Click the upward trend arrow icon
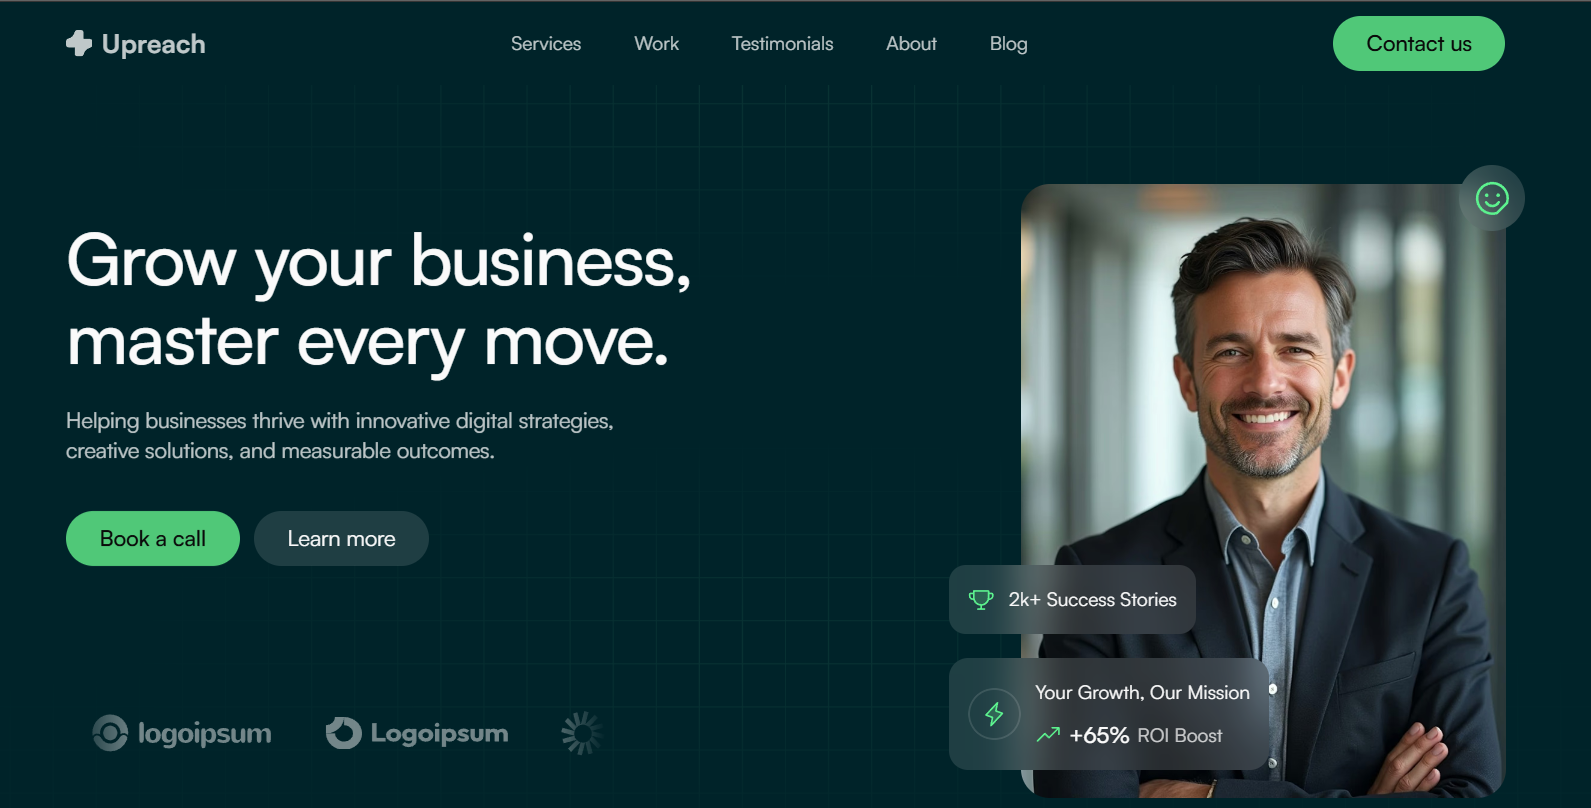Image resolution: width=1591 pixels, height=808 pixels. pyautogui.click(x=1048, y=735)
